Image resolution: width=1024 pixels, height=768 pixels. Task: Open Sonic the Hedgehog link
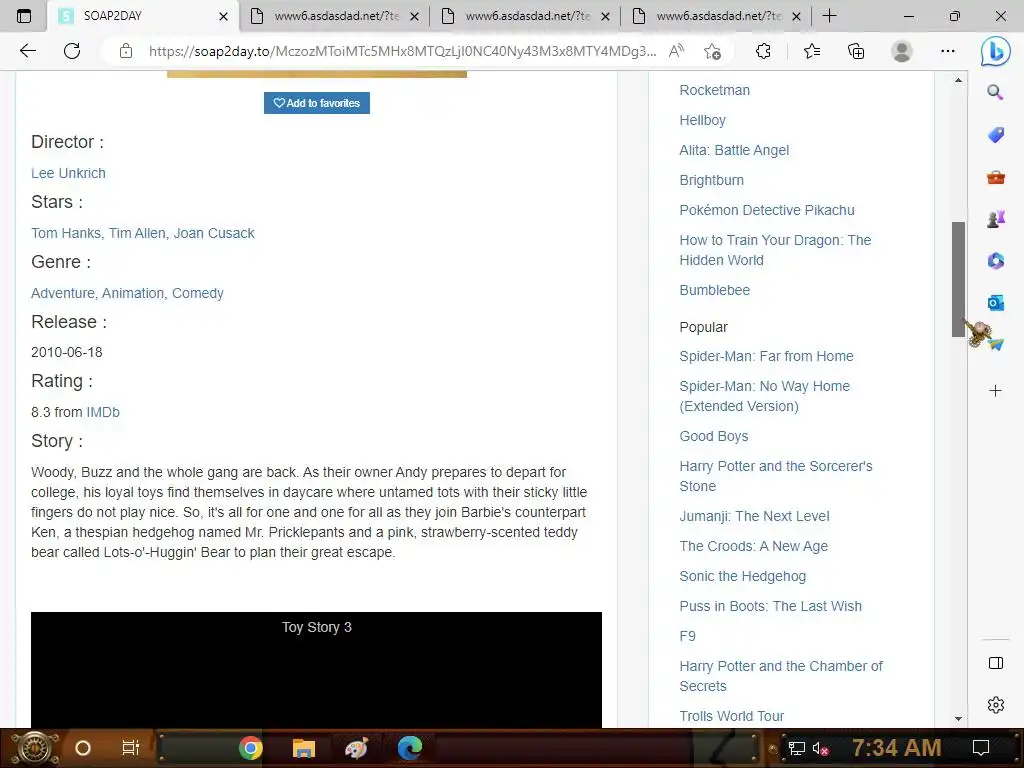pyautogui.click(x=743, y=576)
